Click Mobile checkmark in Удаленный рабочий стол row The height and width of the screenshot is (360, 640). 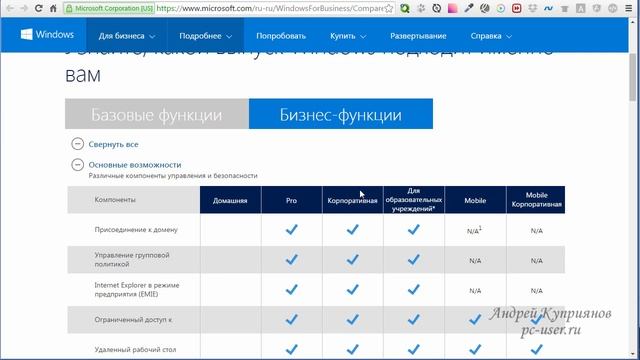tap(475, 349)
